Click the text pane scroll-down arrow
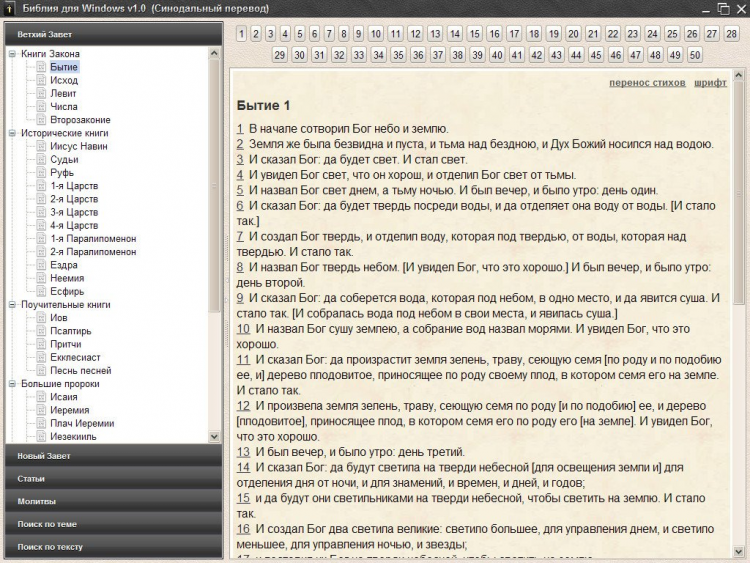 click(x=739, y=552)
